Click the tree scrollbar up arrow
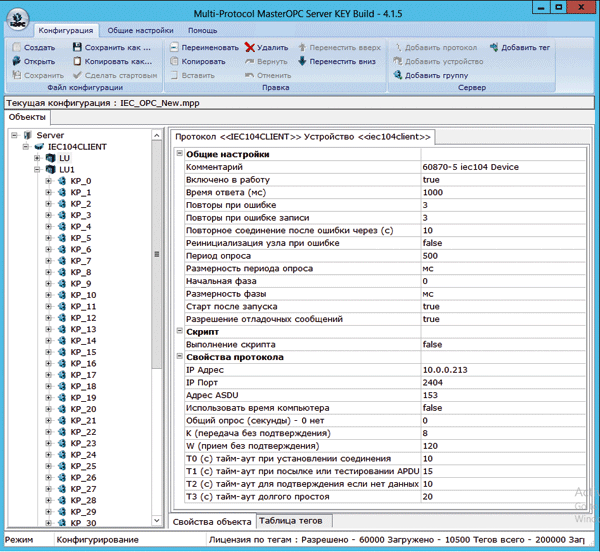Image resolution: width=600 pixels, height=552 pixels. click(x=157, y=135)
